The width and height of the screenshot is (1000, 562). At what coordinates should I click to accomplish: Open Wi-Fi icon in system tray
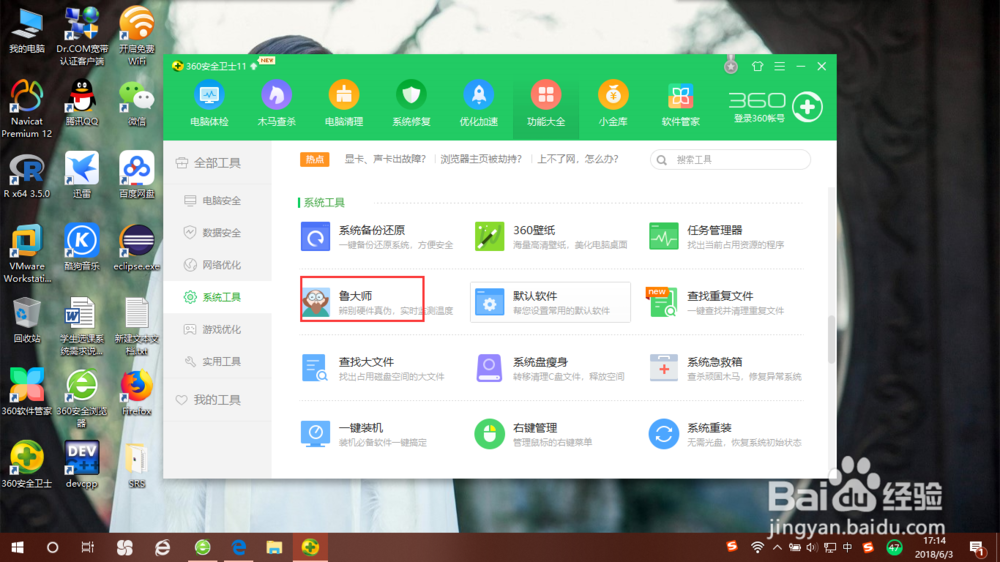[757, 547]
